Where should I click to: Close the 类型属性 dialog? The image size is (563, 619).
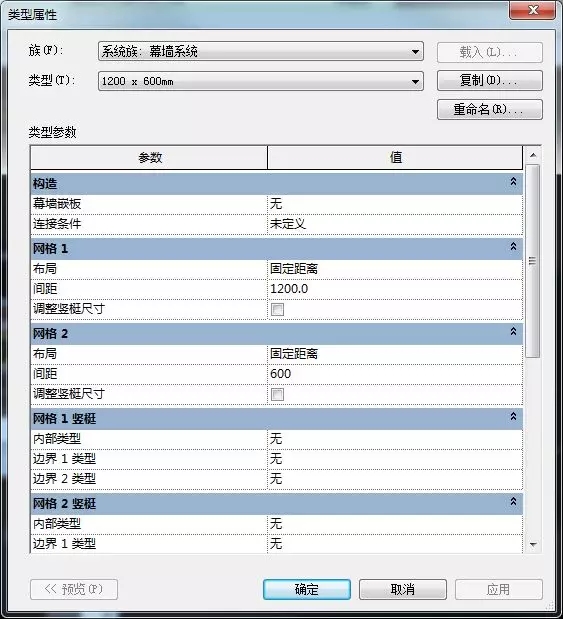click(x=533, y=10)
